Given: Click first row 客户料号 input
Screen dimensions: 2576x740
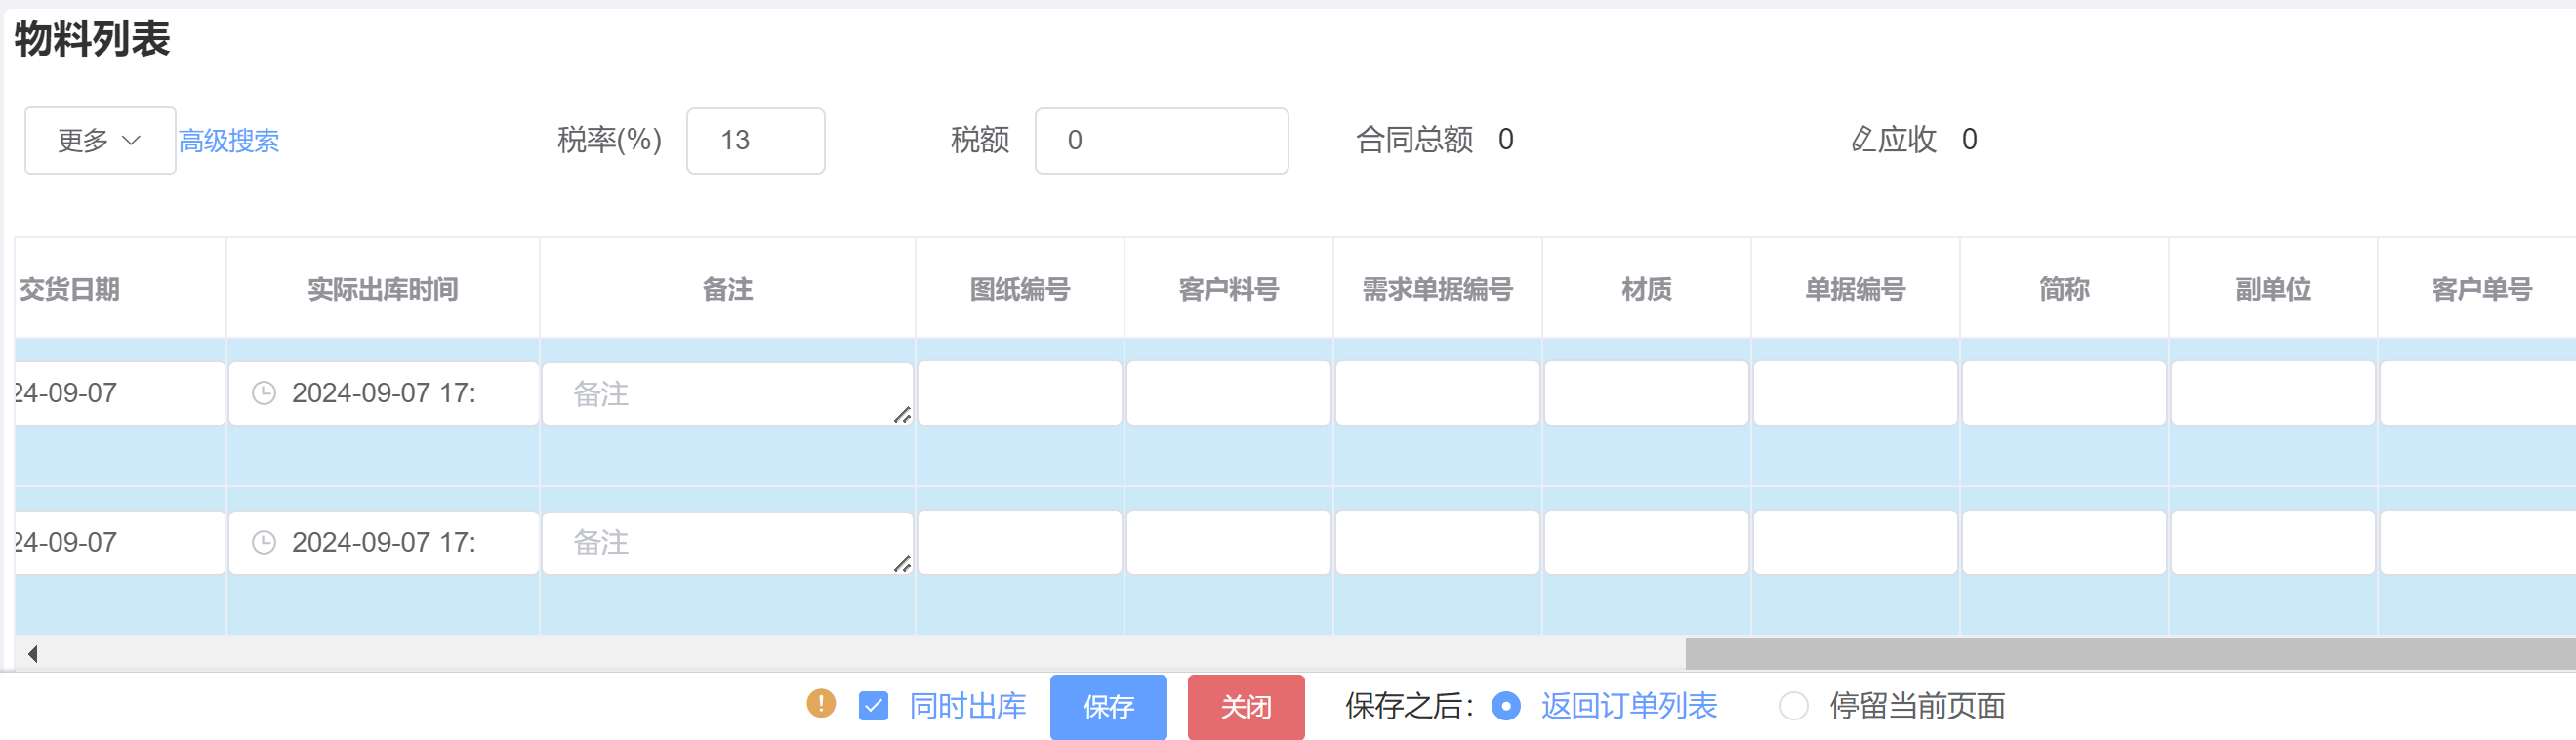Looking at the screenshot, I should 1229,393.
